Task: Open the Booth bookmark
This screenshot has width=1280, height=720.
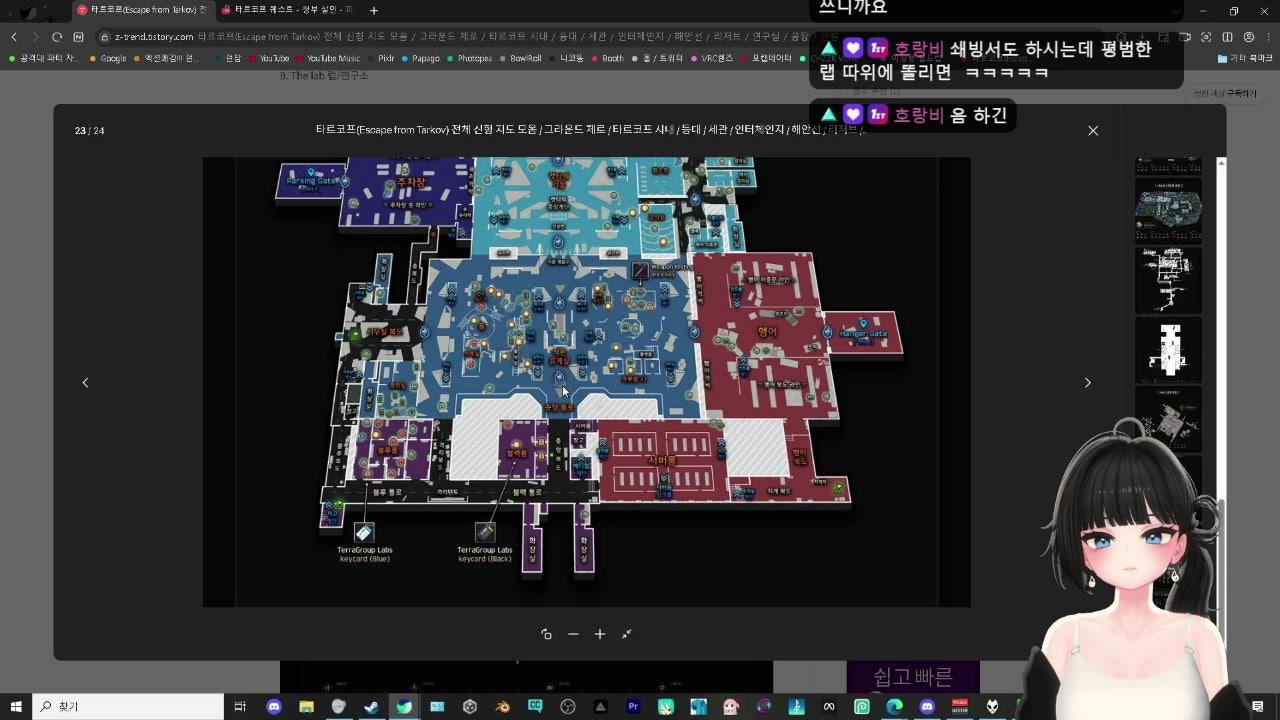Action: (x=607, y=59)
